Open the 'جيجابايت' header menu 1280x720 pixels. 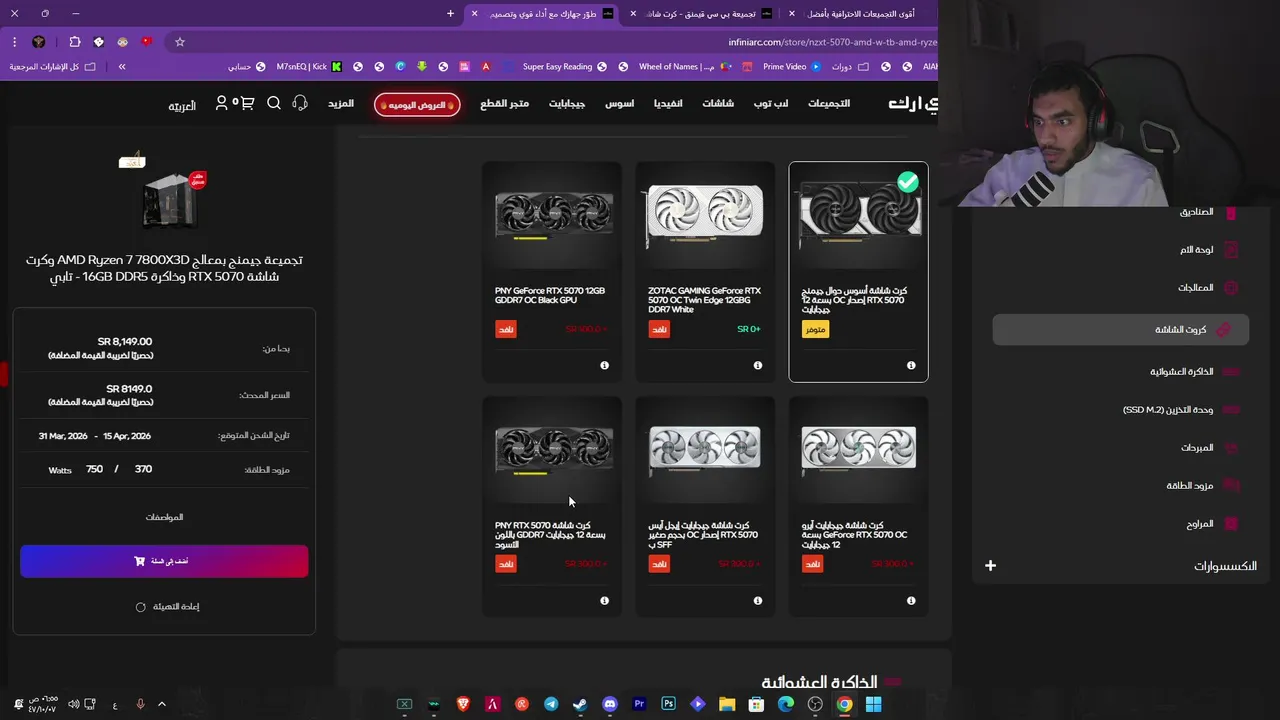click(x=567, y=103)
